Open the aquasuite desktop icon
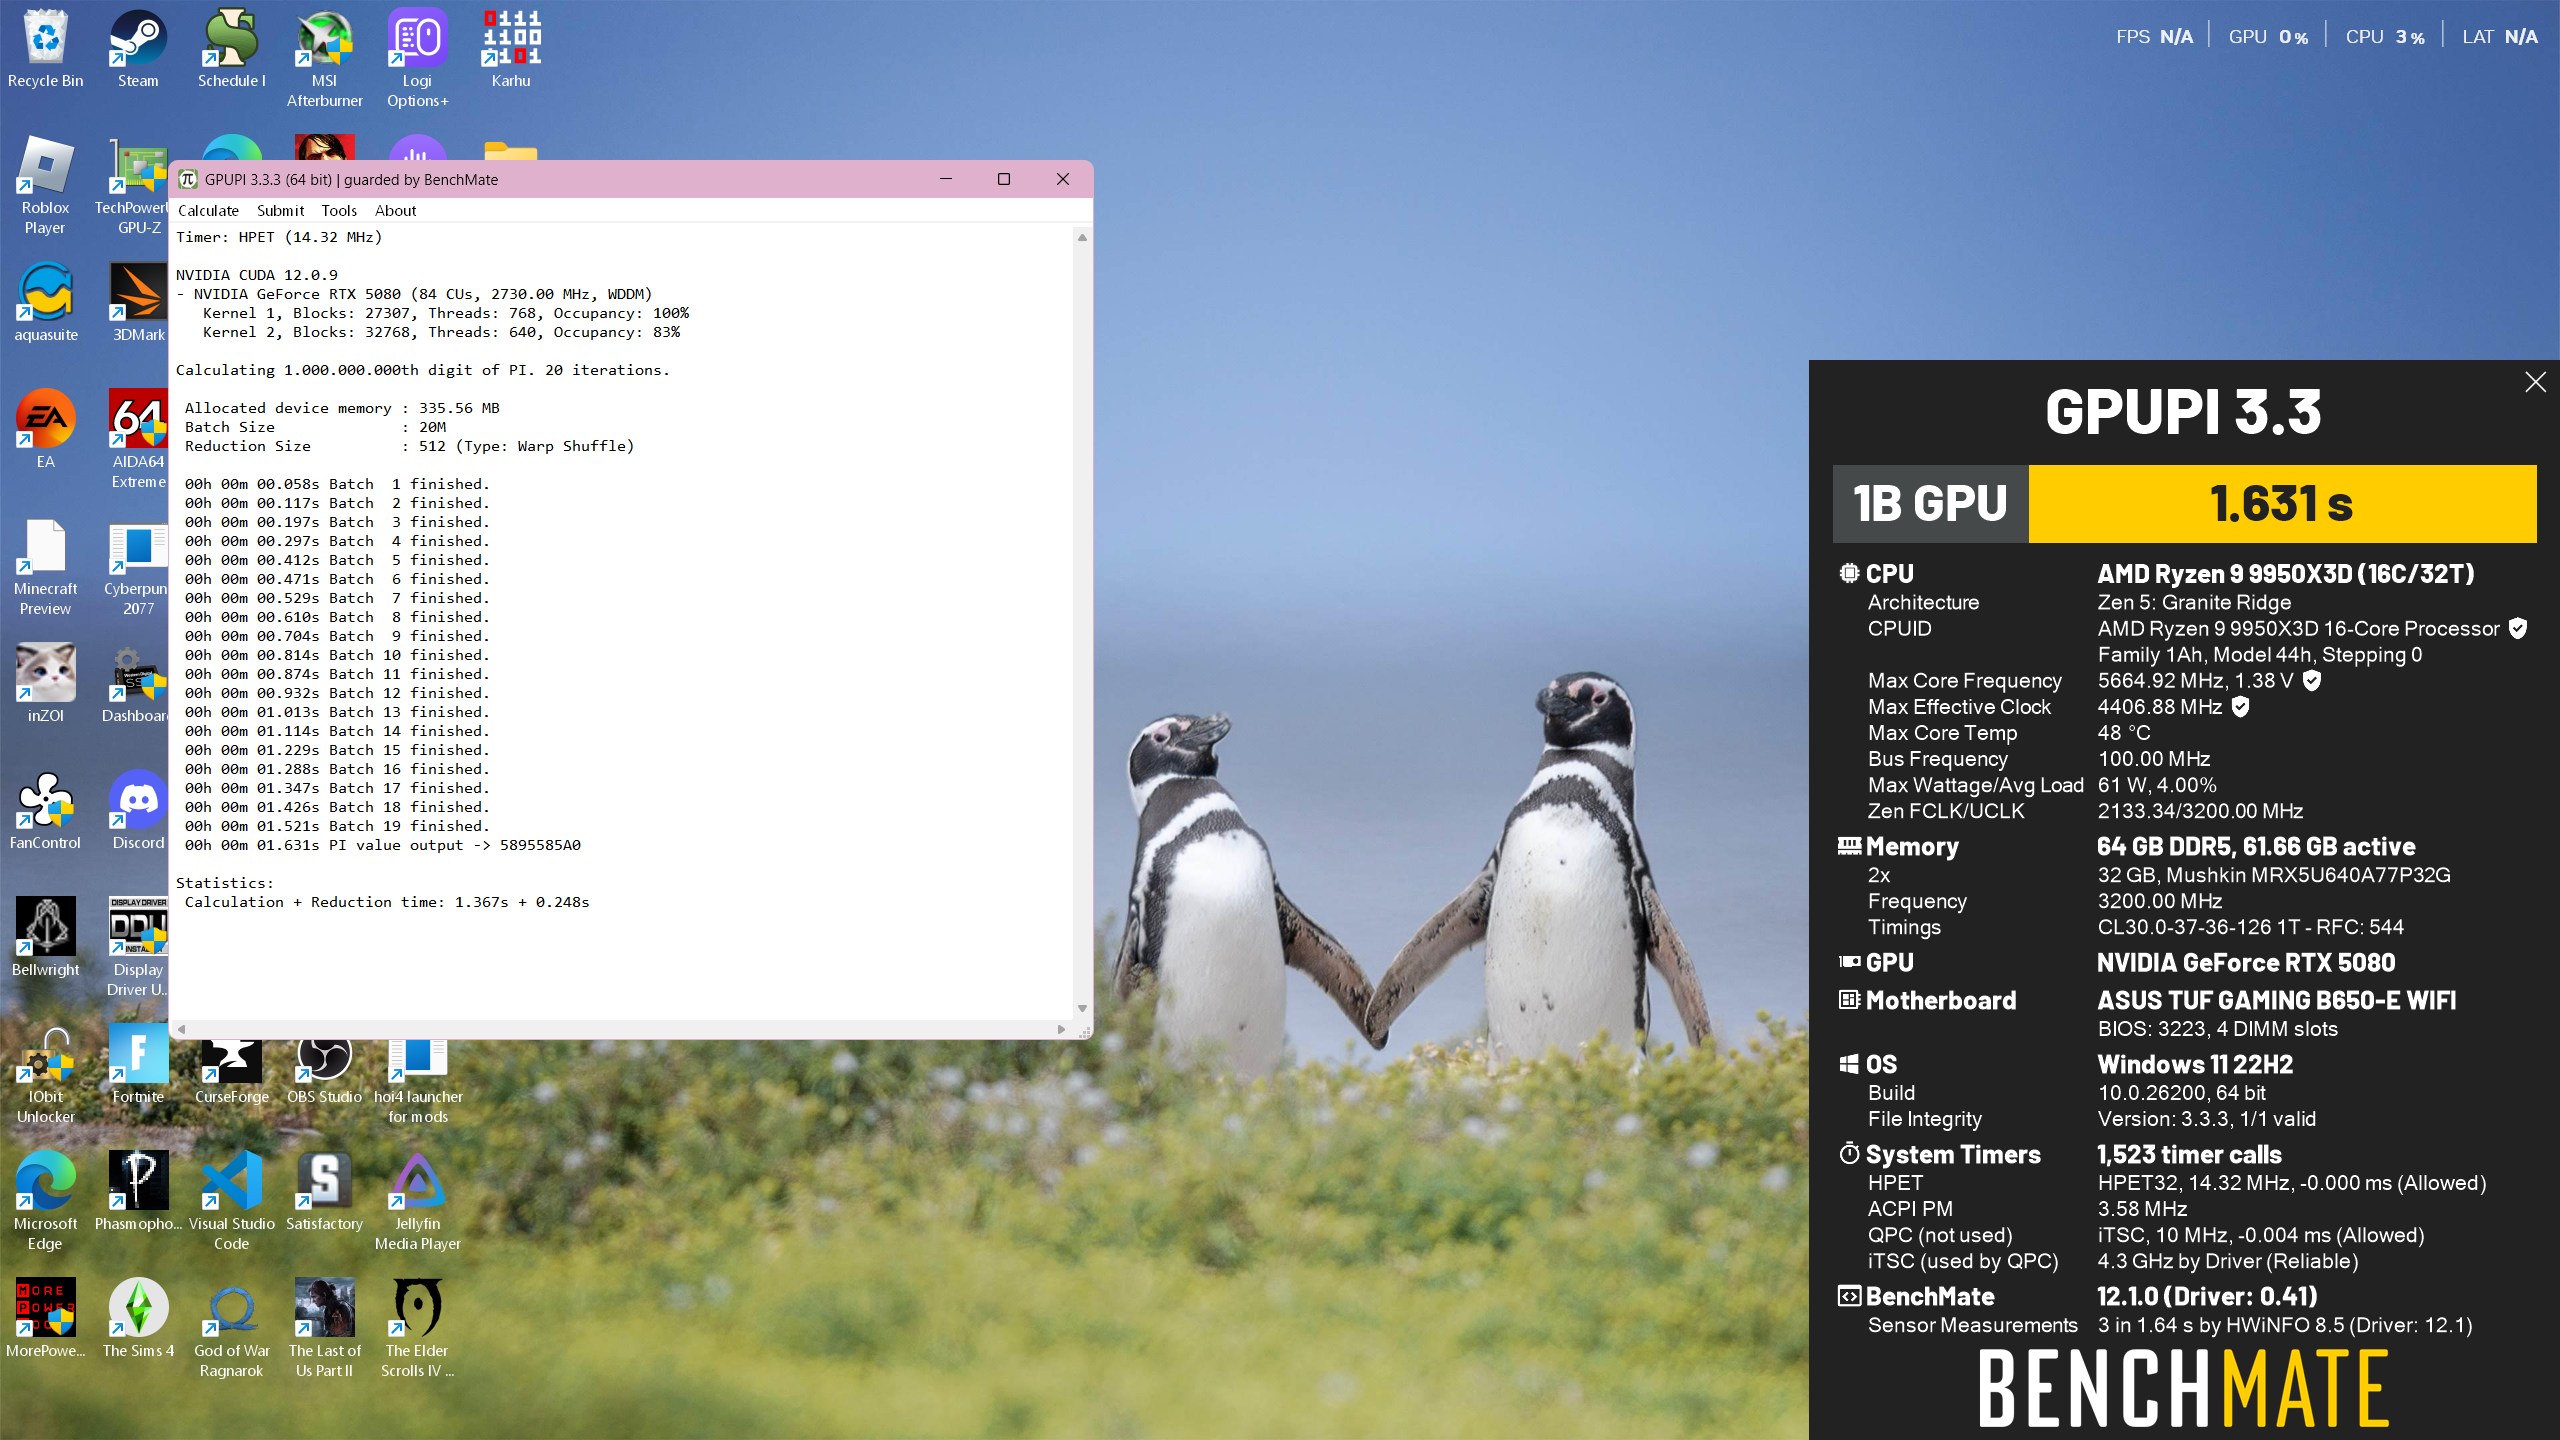The image size is (2560, 1440). click(x=45, y=303)
